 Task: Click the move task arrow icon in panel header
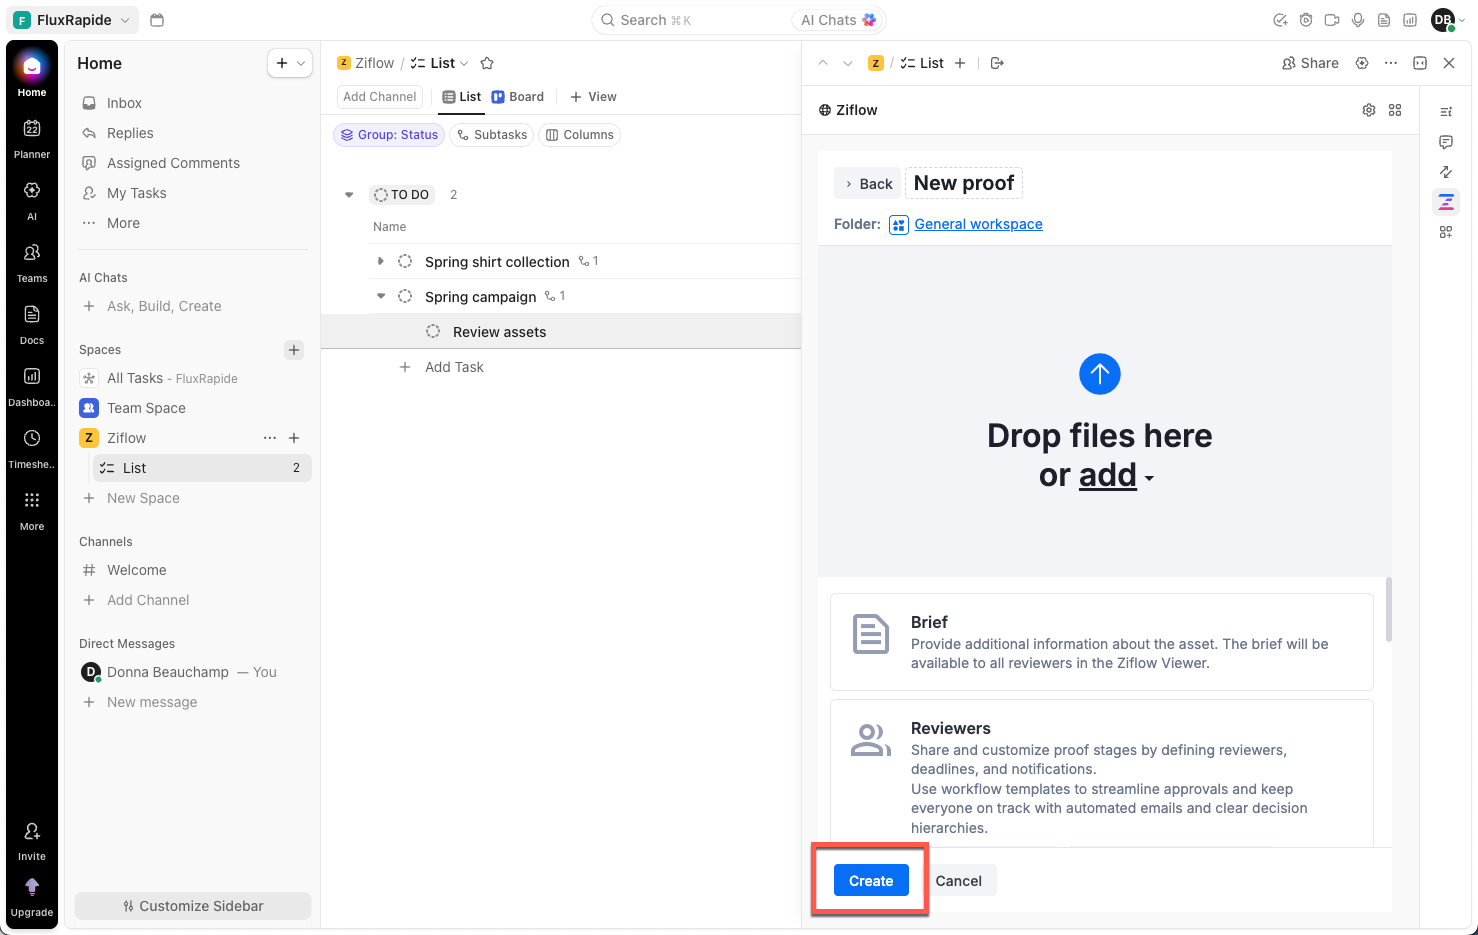(x=997, y=63)
